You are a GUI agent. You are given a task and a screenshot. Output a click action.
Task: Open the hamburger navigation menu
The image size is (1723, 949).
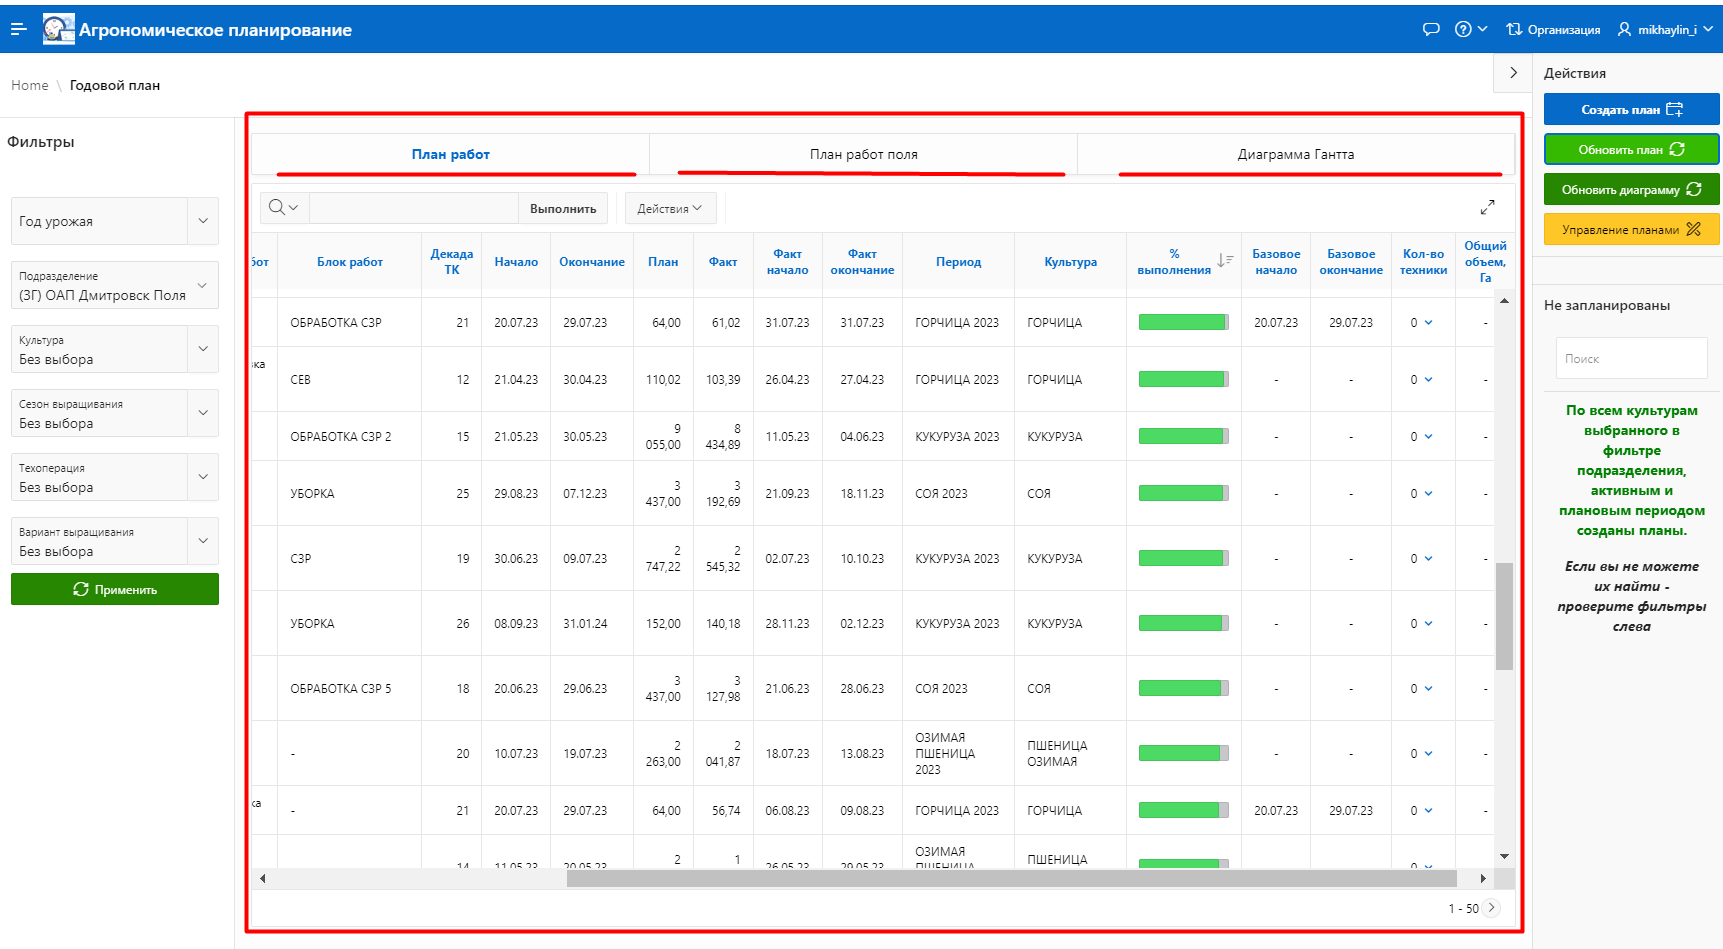tap(18, 30)
